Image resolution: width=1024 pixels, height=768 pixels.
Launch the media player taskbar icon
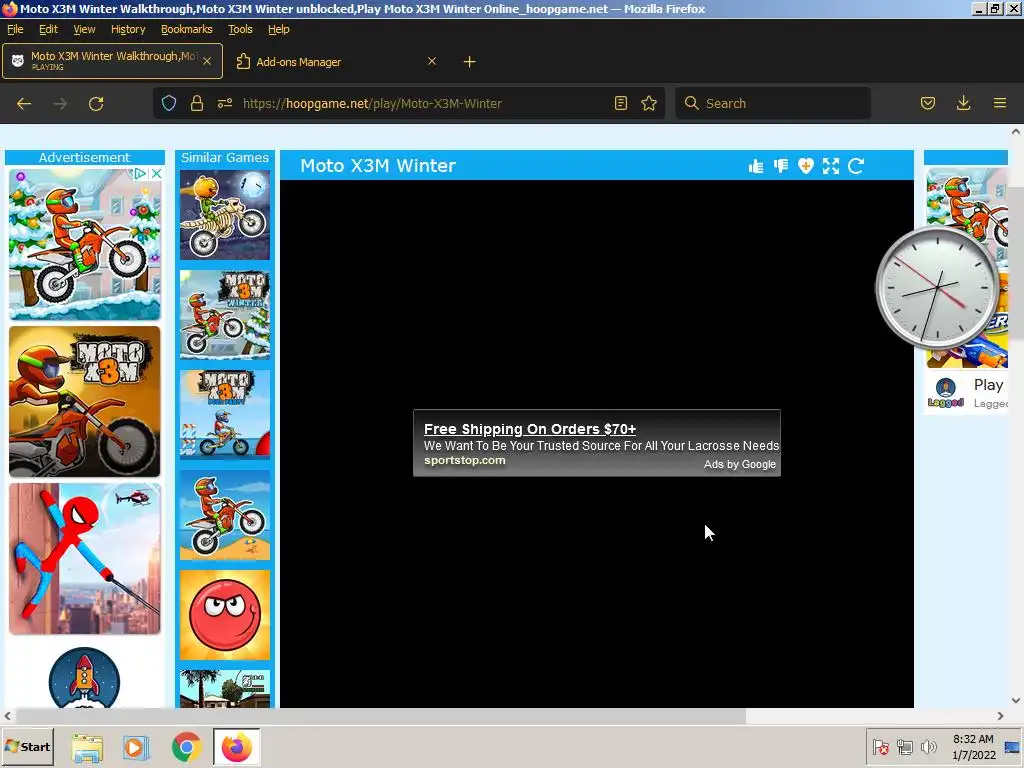(x=136, y=747)
